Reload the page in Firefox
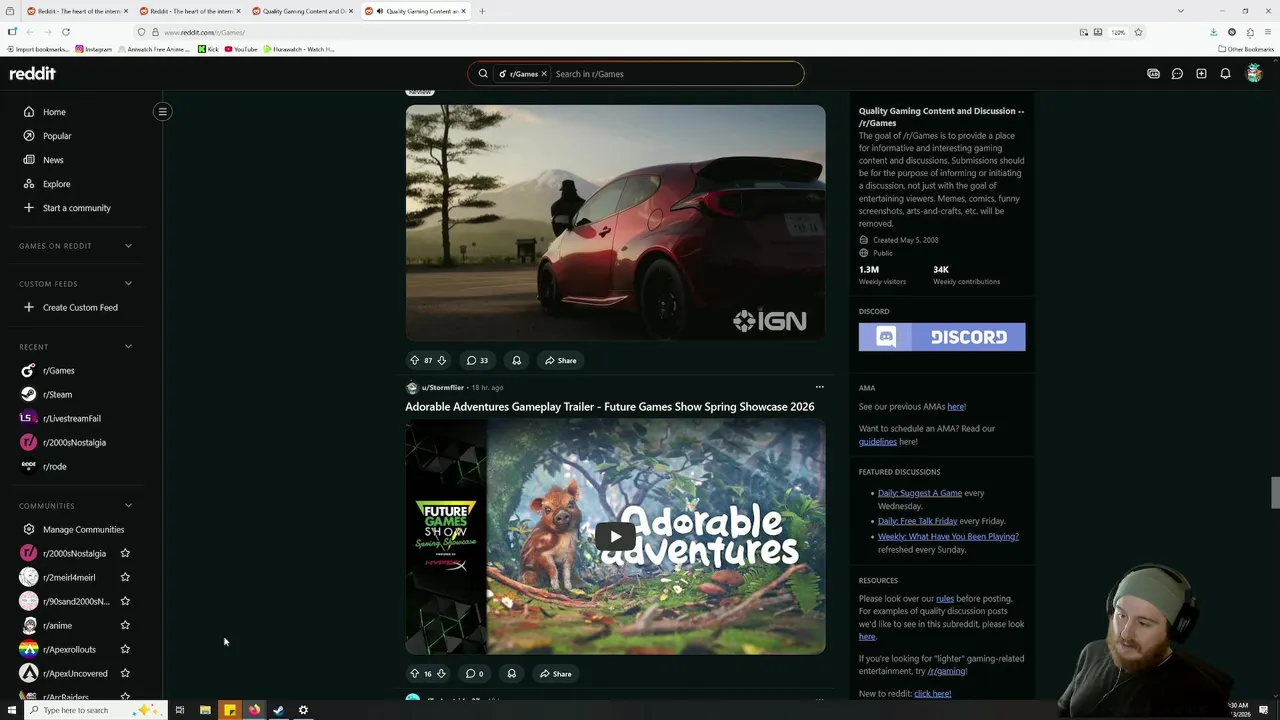The image size is (1280, 720). [66, 32]
